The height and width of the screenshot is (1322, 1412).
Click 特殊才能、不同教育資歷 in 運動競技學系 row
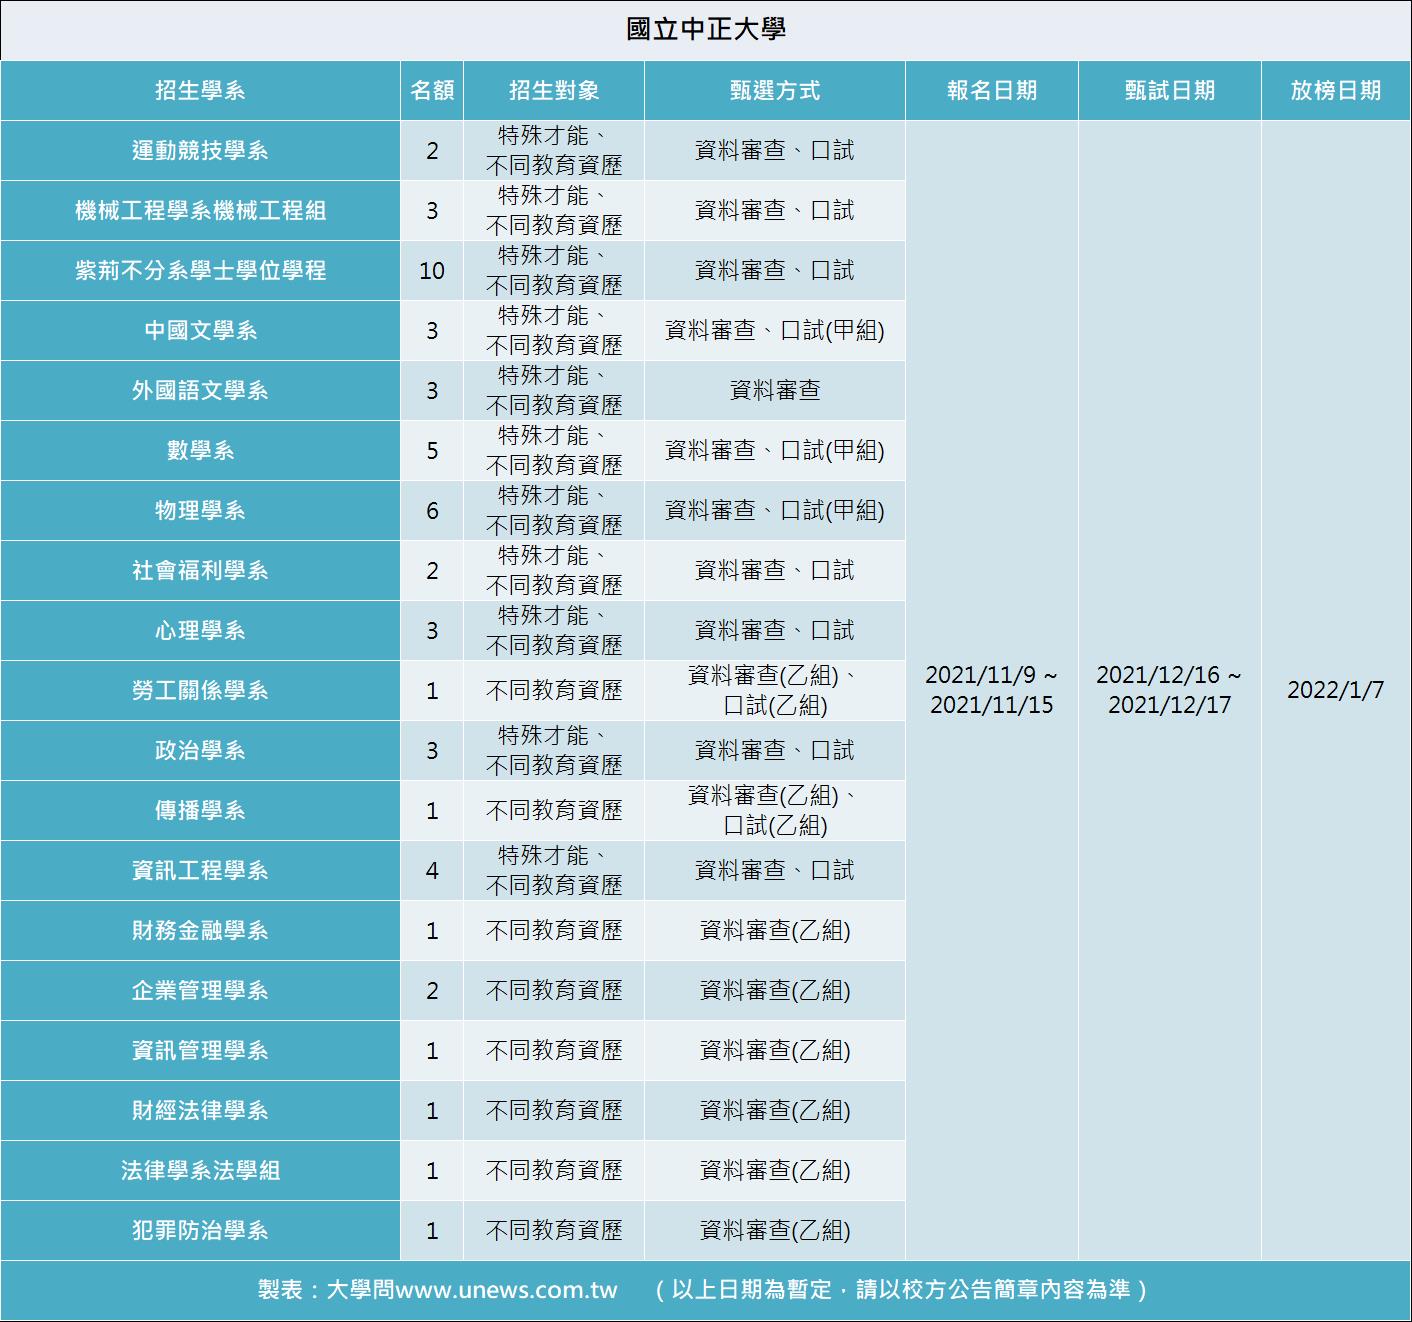point(554,151)
